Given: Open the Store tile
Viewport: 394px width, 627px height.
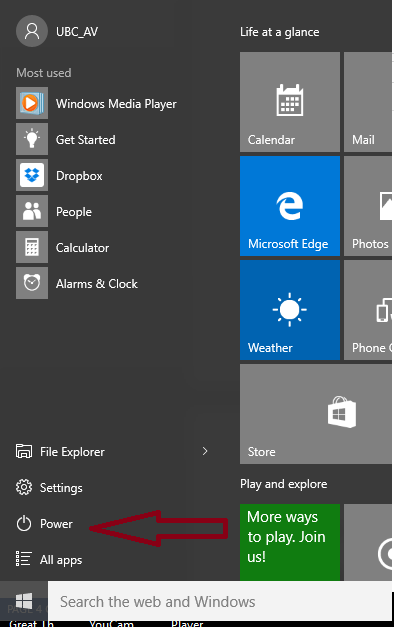Looking at the screenshot, I should point(316,414).
